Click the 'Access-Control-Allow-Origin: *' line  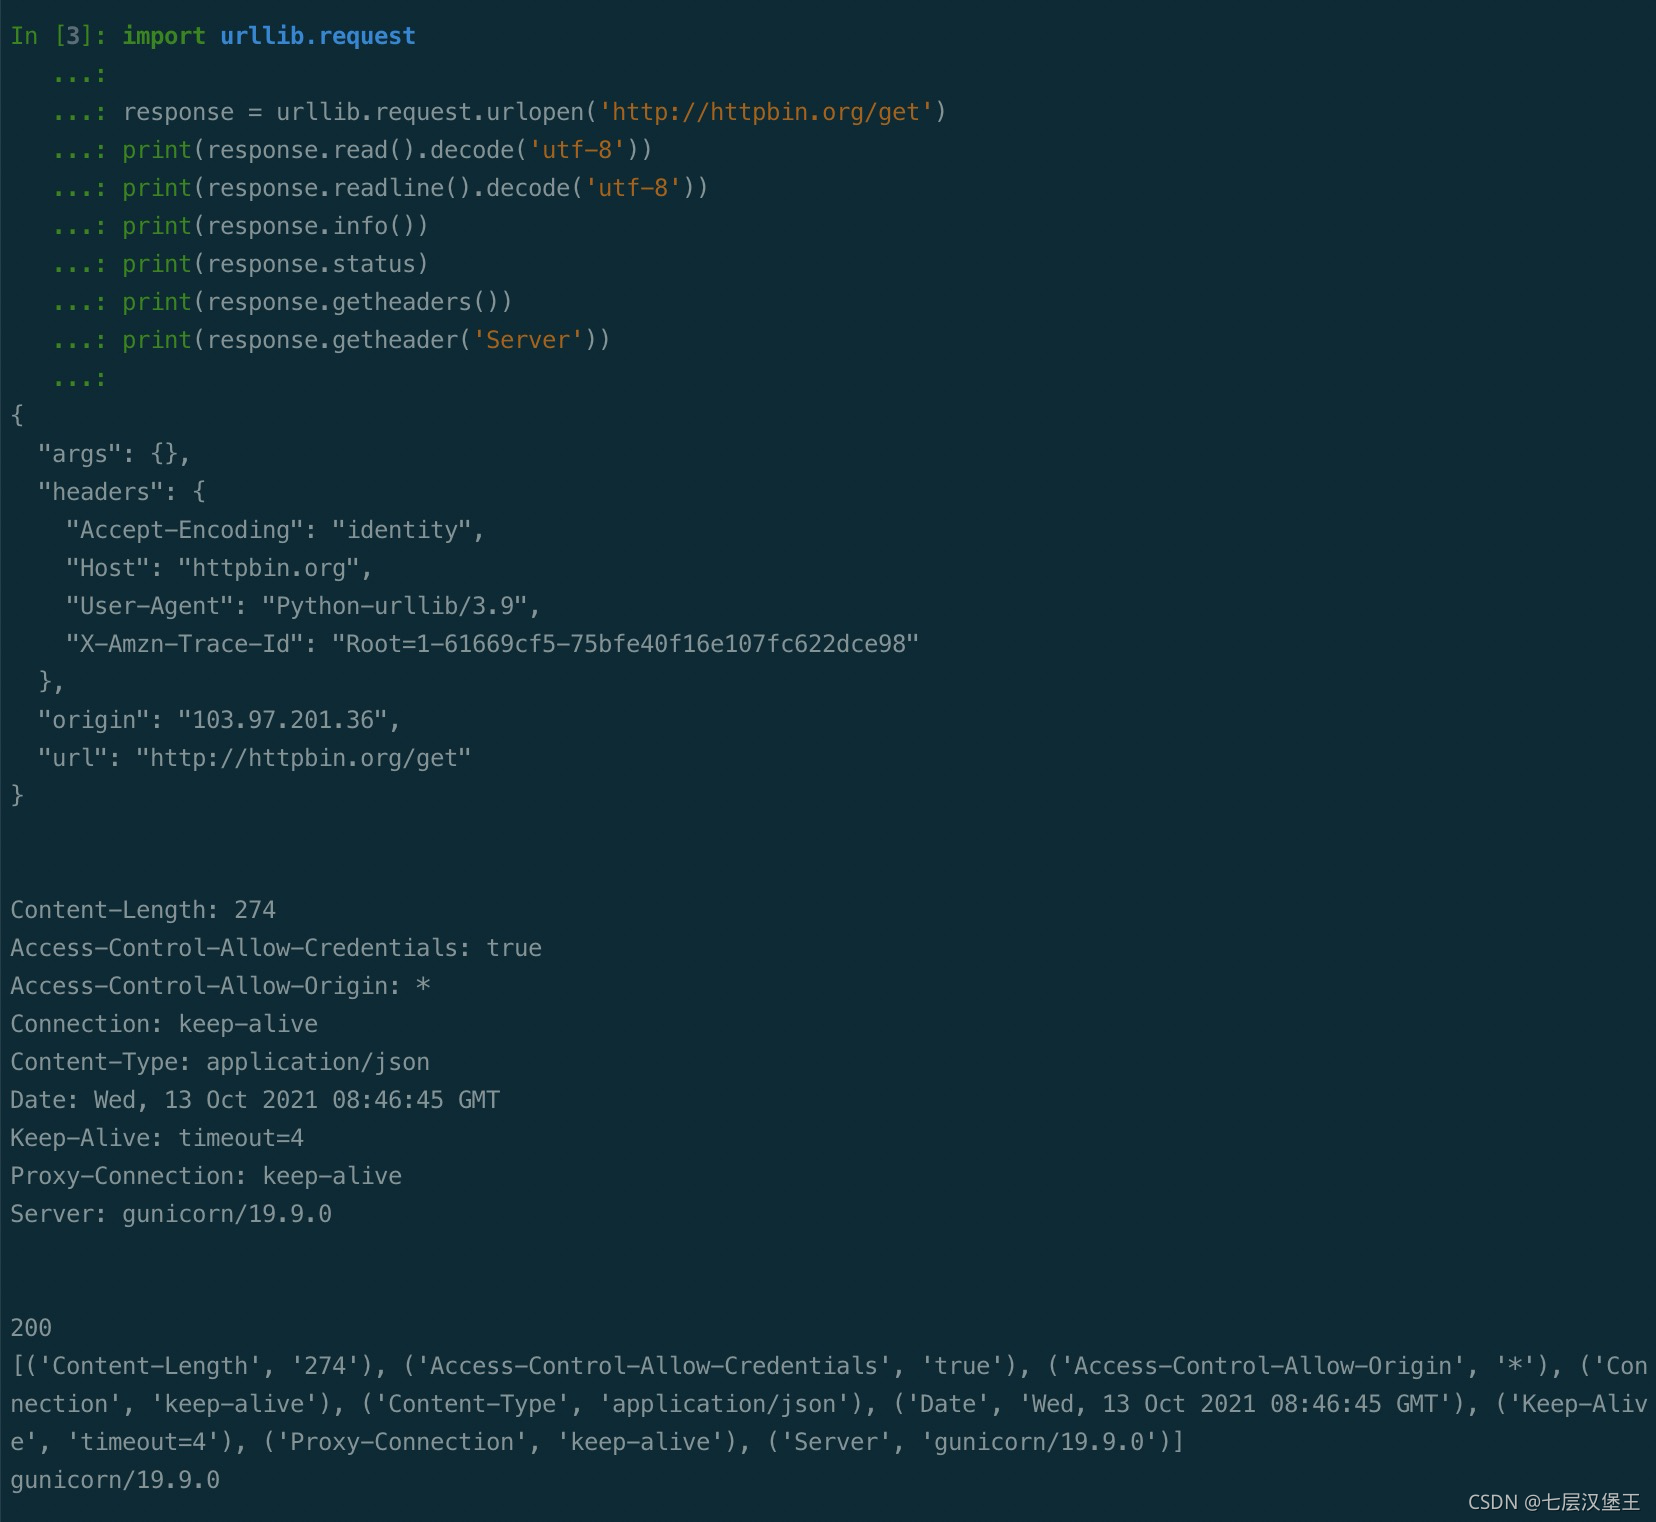[x=220, y=986]
